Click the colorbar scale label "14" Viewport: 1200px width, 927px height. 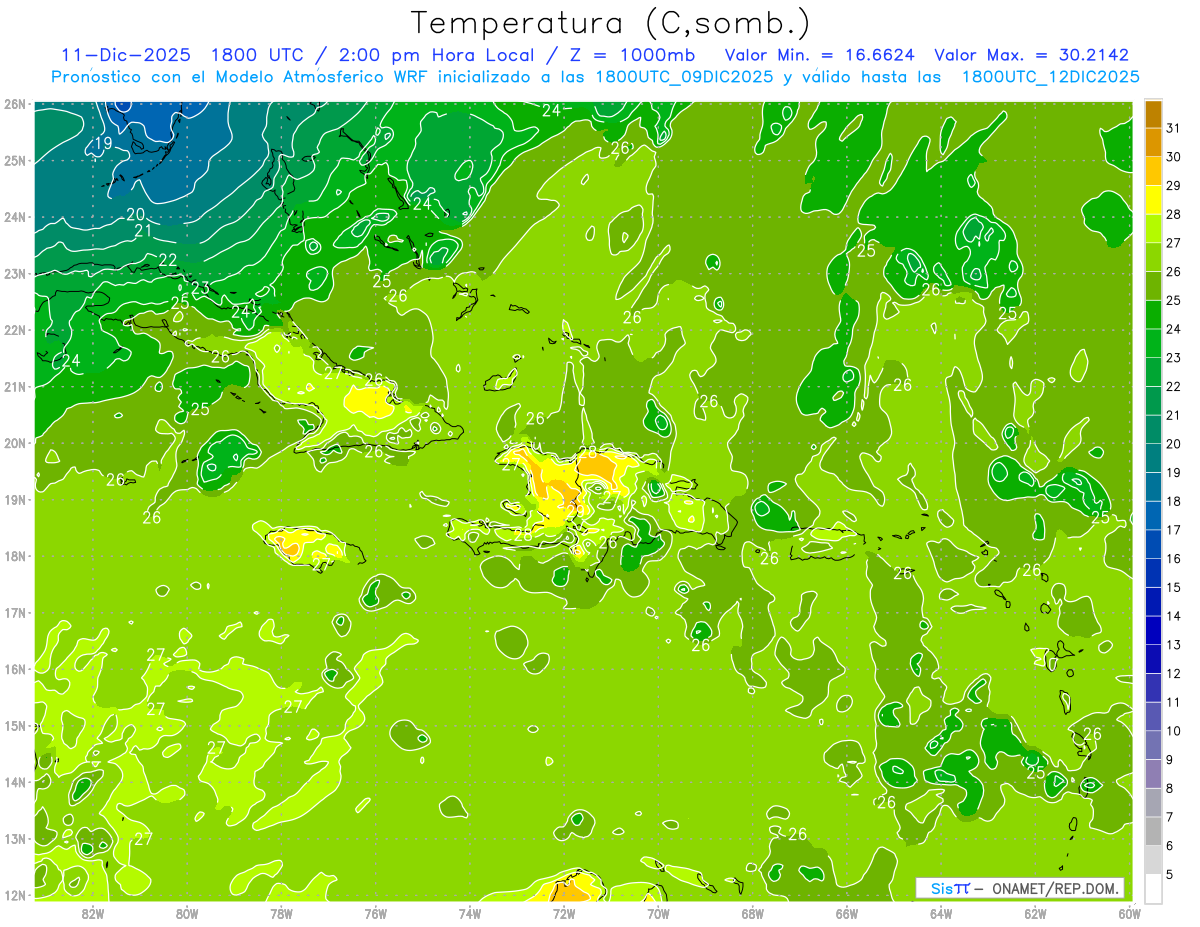pyautogui.click(x=1174, y=616)
